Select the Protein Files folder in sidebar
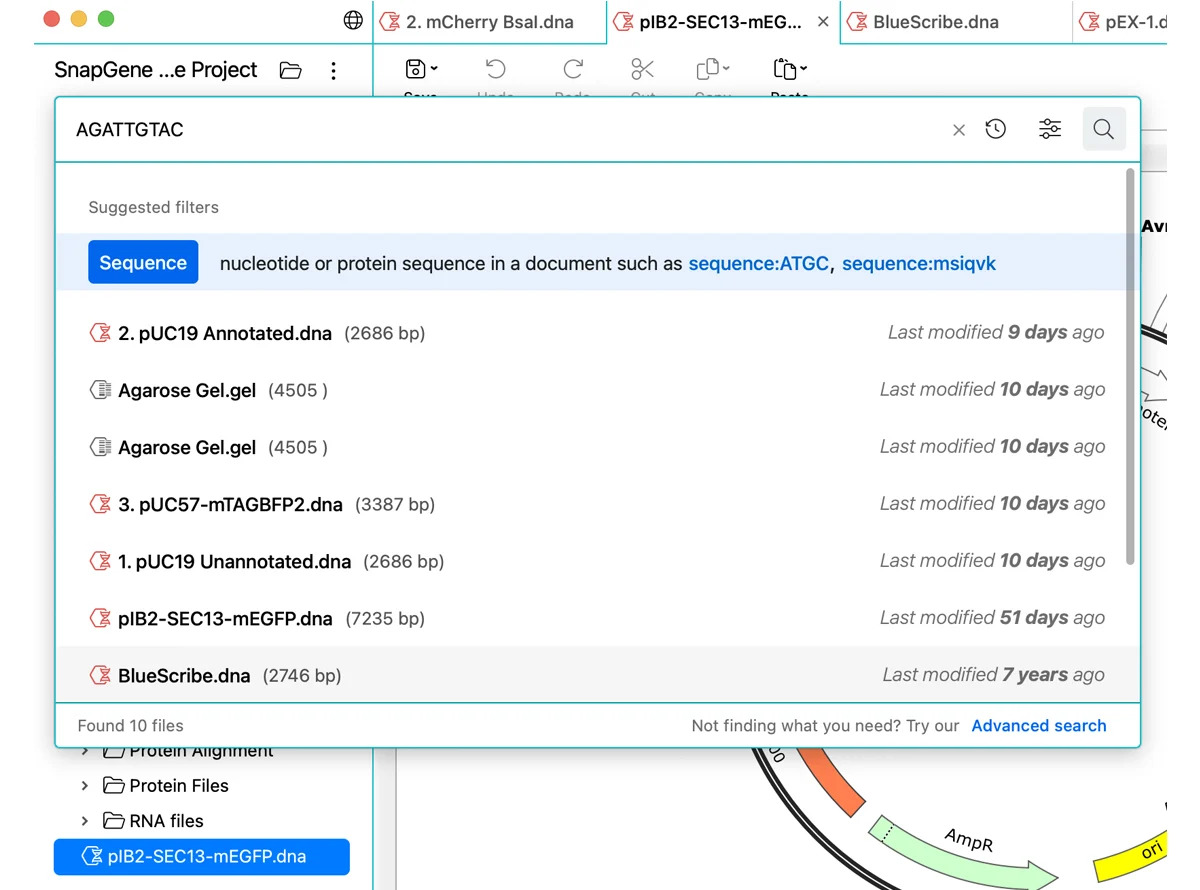This screenshot has height=890, width=1200. point(166,786)
